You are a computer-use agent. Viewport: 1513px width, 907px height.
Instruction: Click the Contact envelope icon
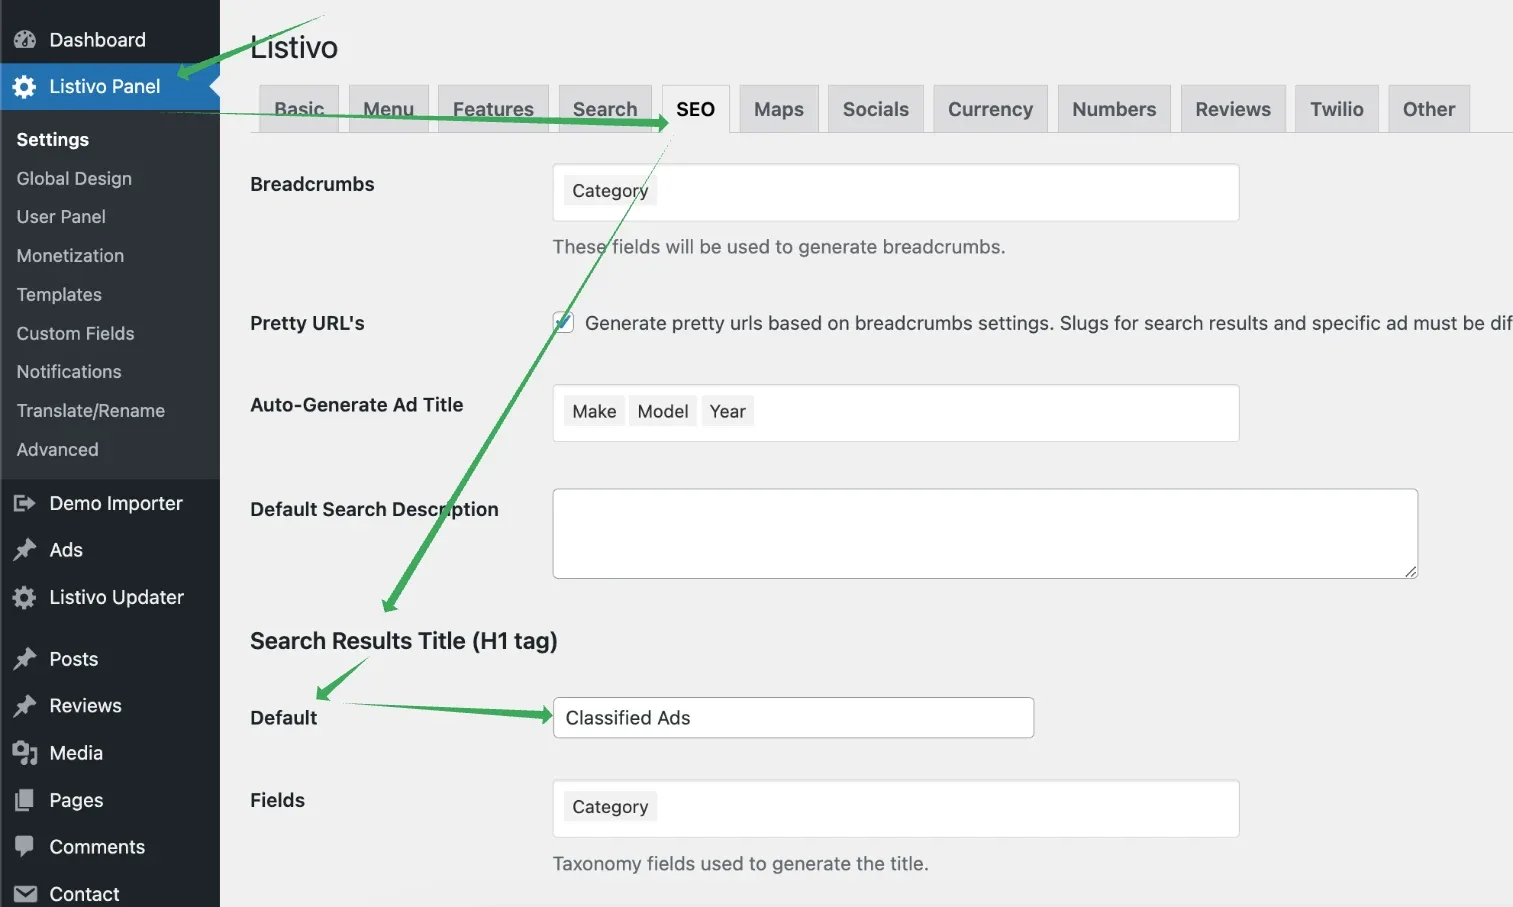tap(25, 894)
